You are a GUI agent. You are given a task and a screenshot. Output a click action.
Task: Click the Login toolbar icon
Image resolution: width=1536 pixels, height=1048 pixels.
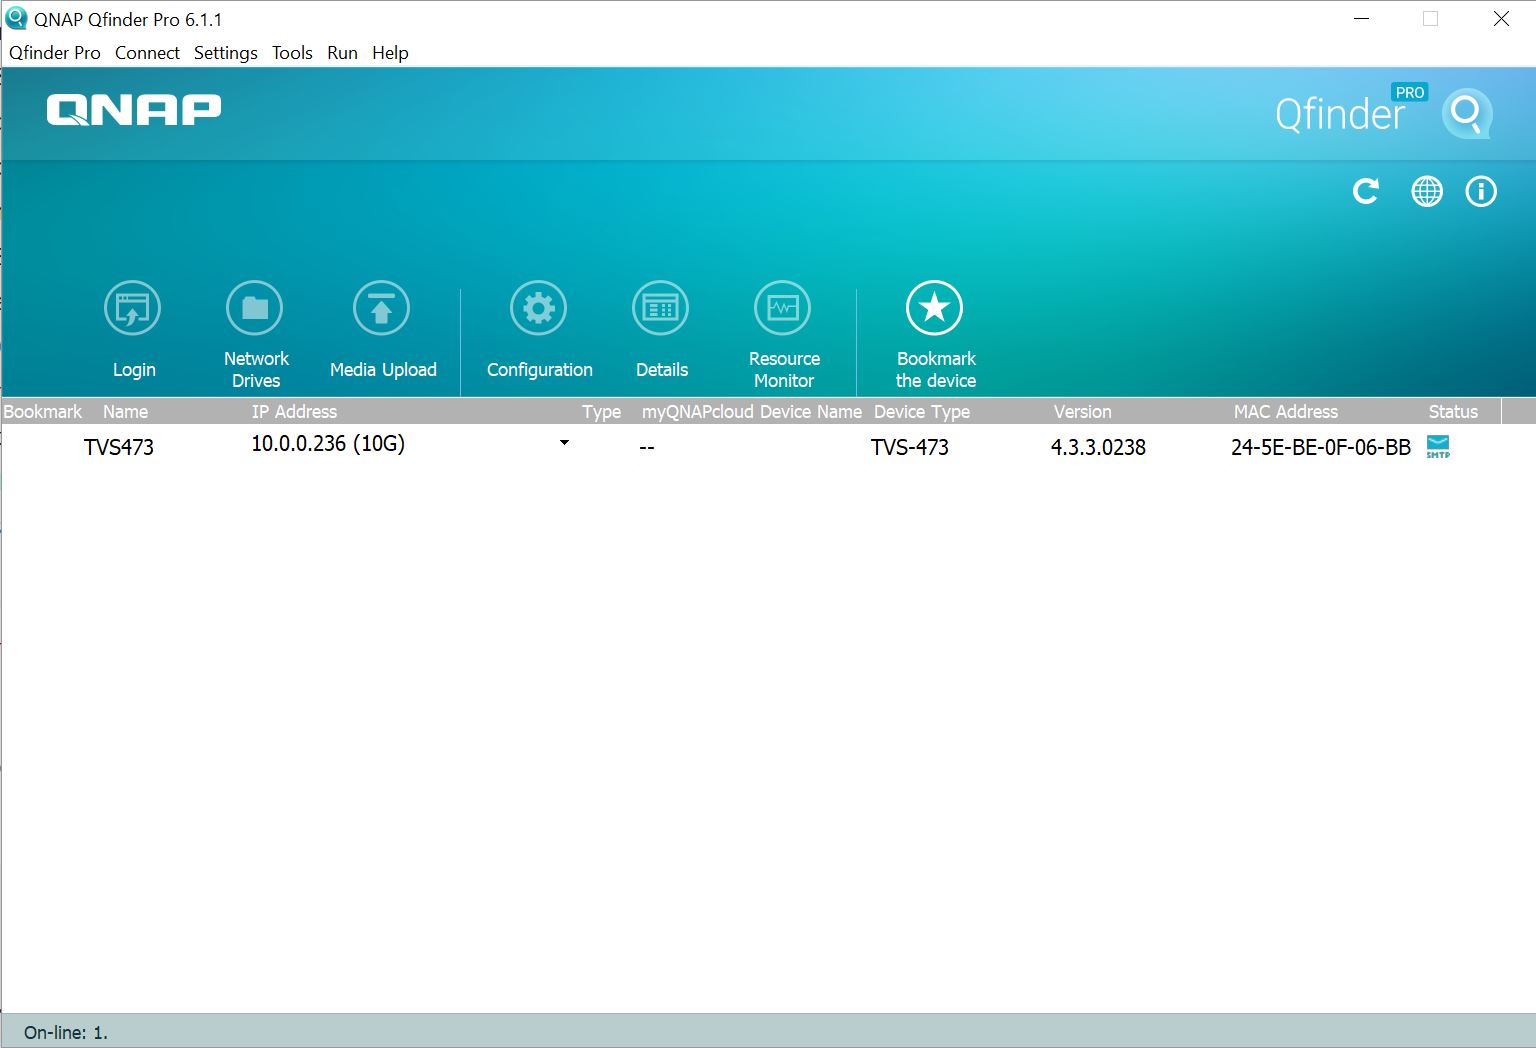133,309
